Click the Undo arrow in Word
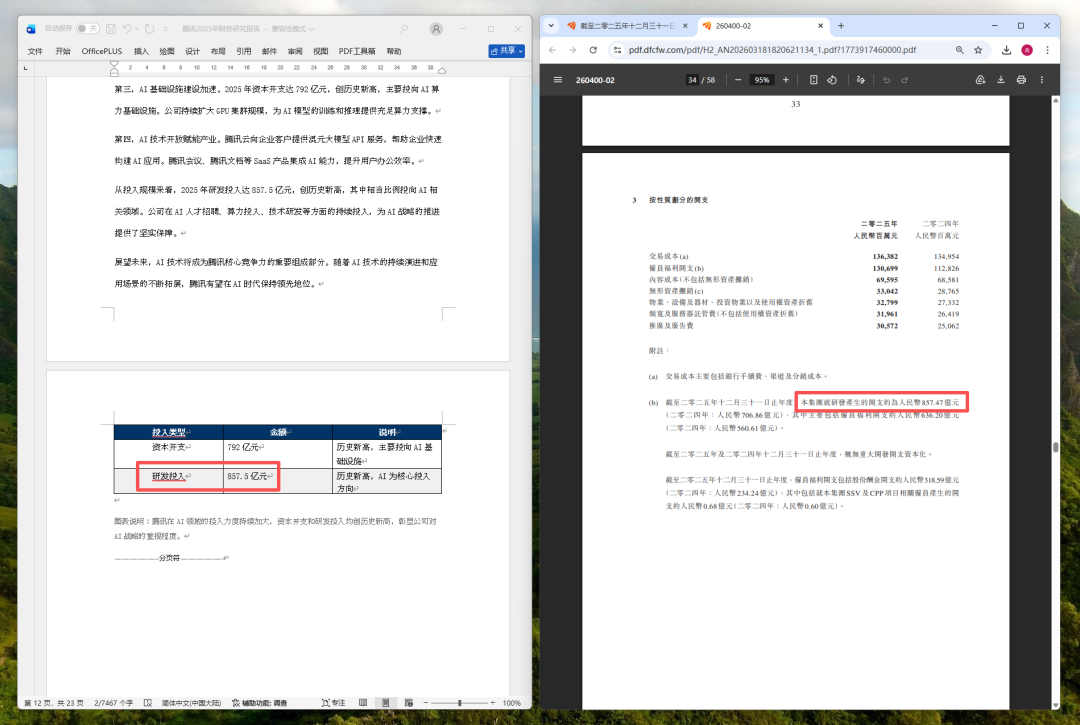This screenshot has height=725, width=1080. tap(127, 28)
